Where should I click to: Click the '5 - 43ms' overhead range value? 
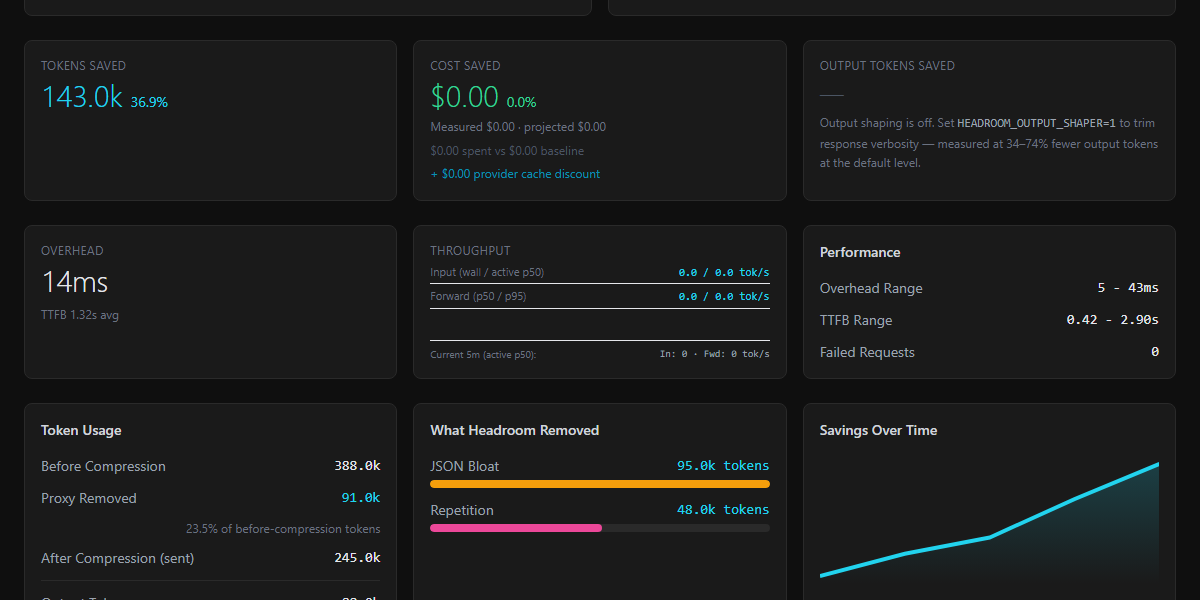click(1128, 288)
